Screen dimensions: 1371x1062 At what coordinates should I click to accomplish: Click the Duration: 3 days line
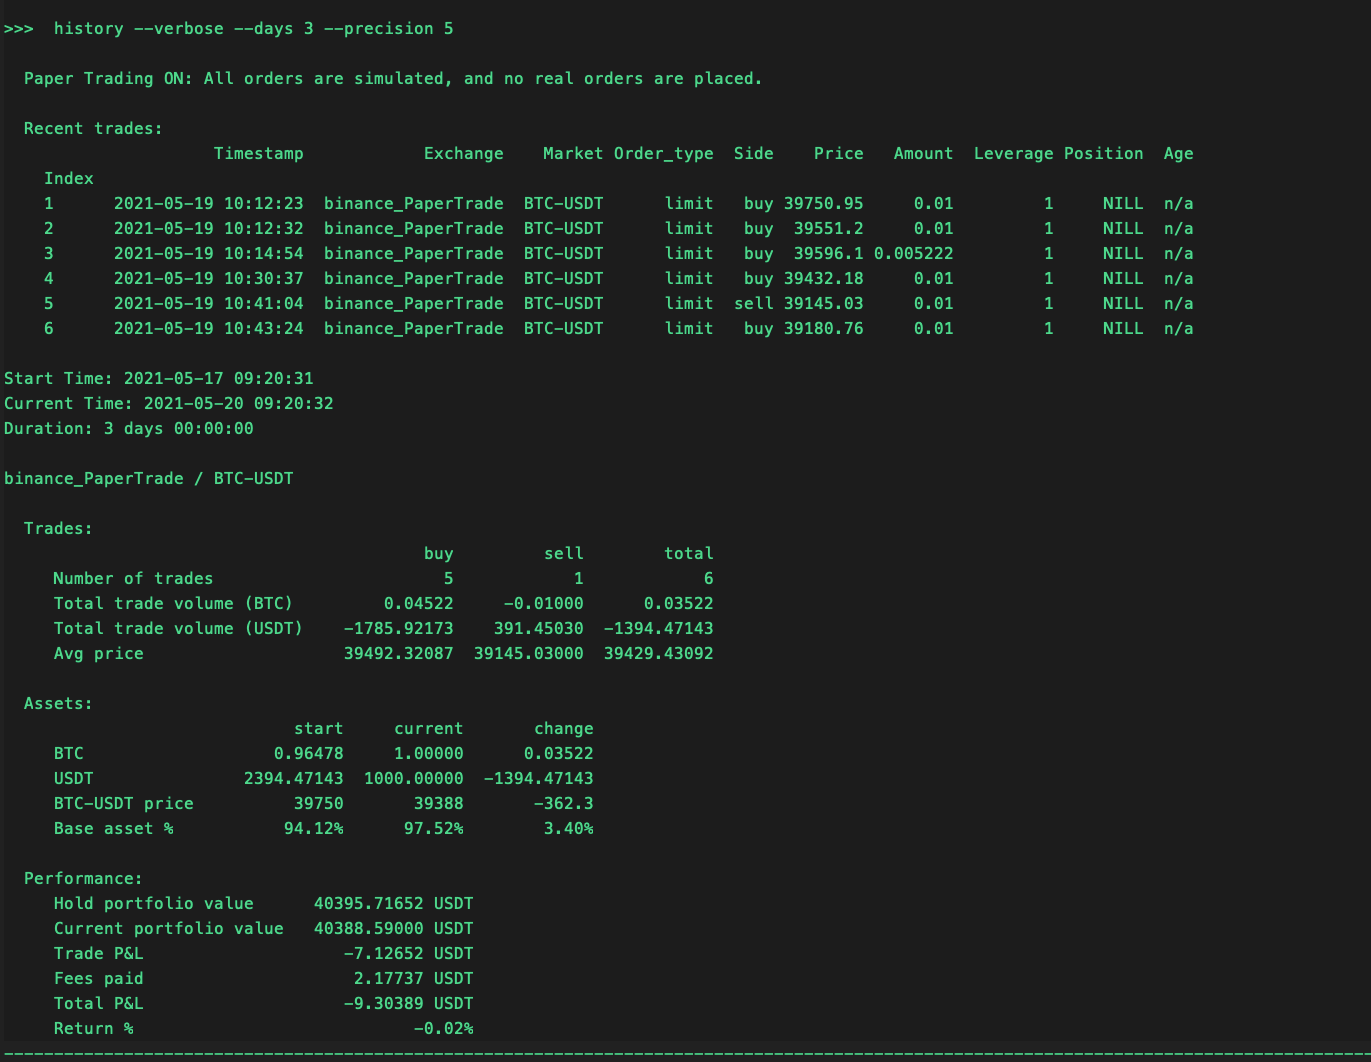point(128,429)
